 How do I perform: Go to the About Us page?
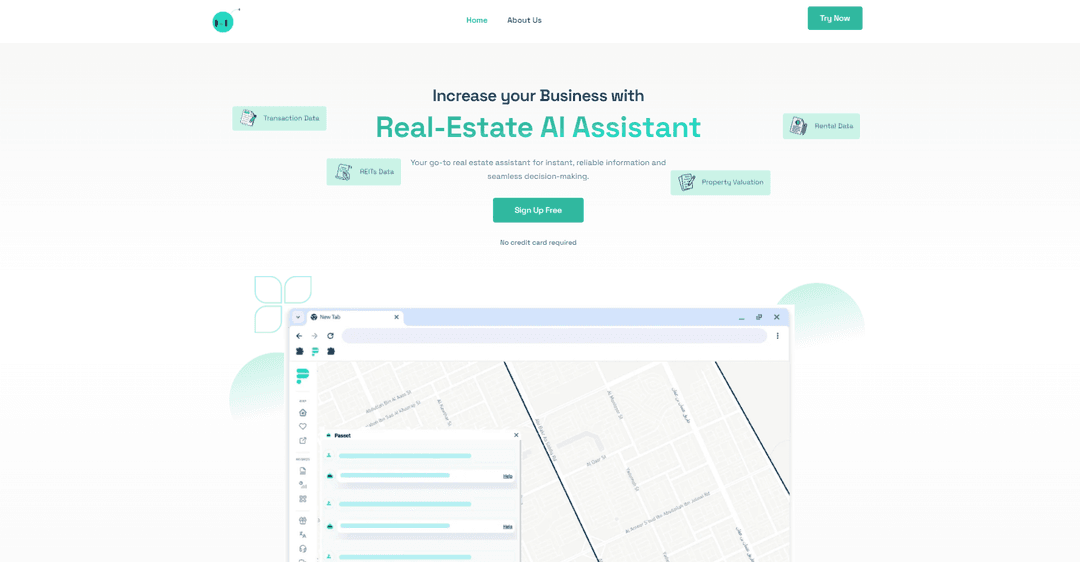(x=524, y=20)
